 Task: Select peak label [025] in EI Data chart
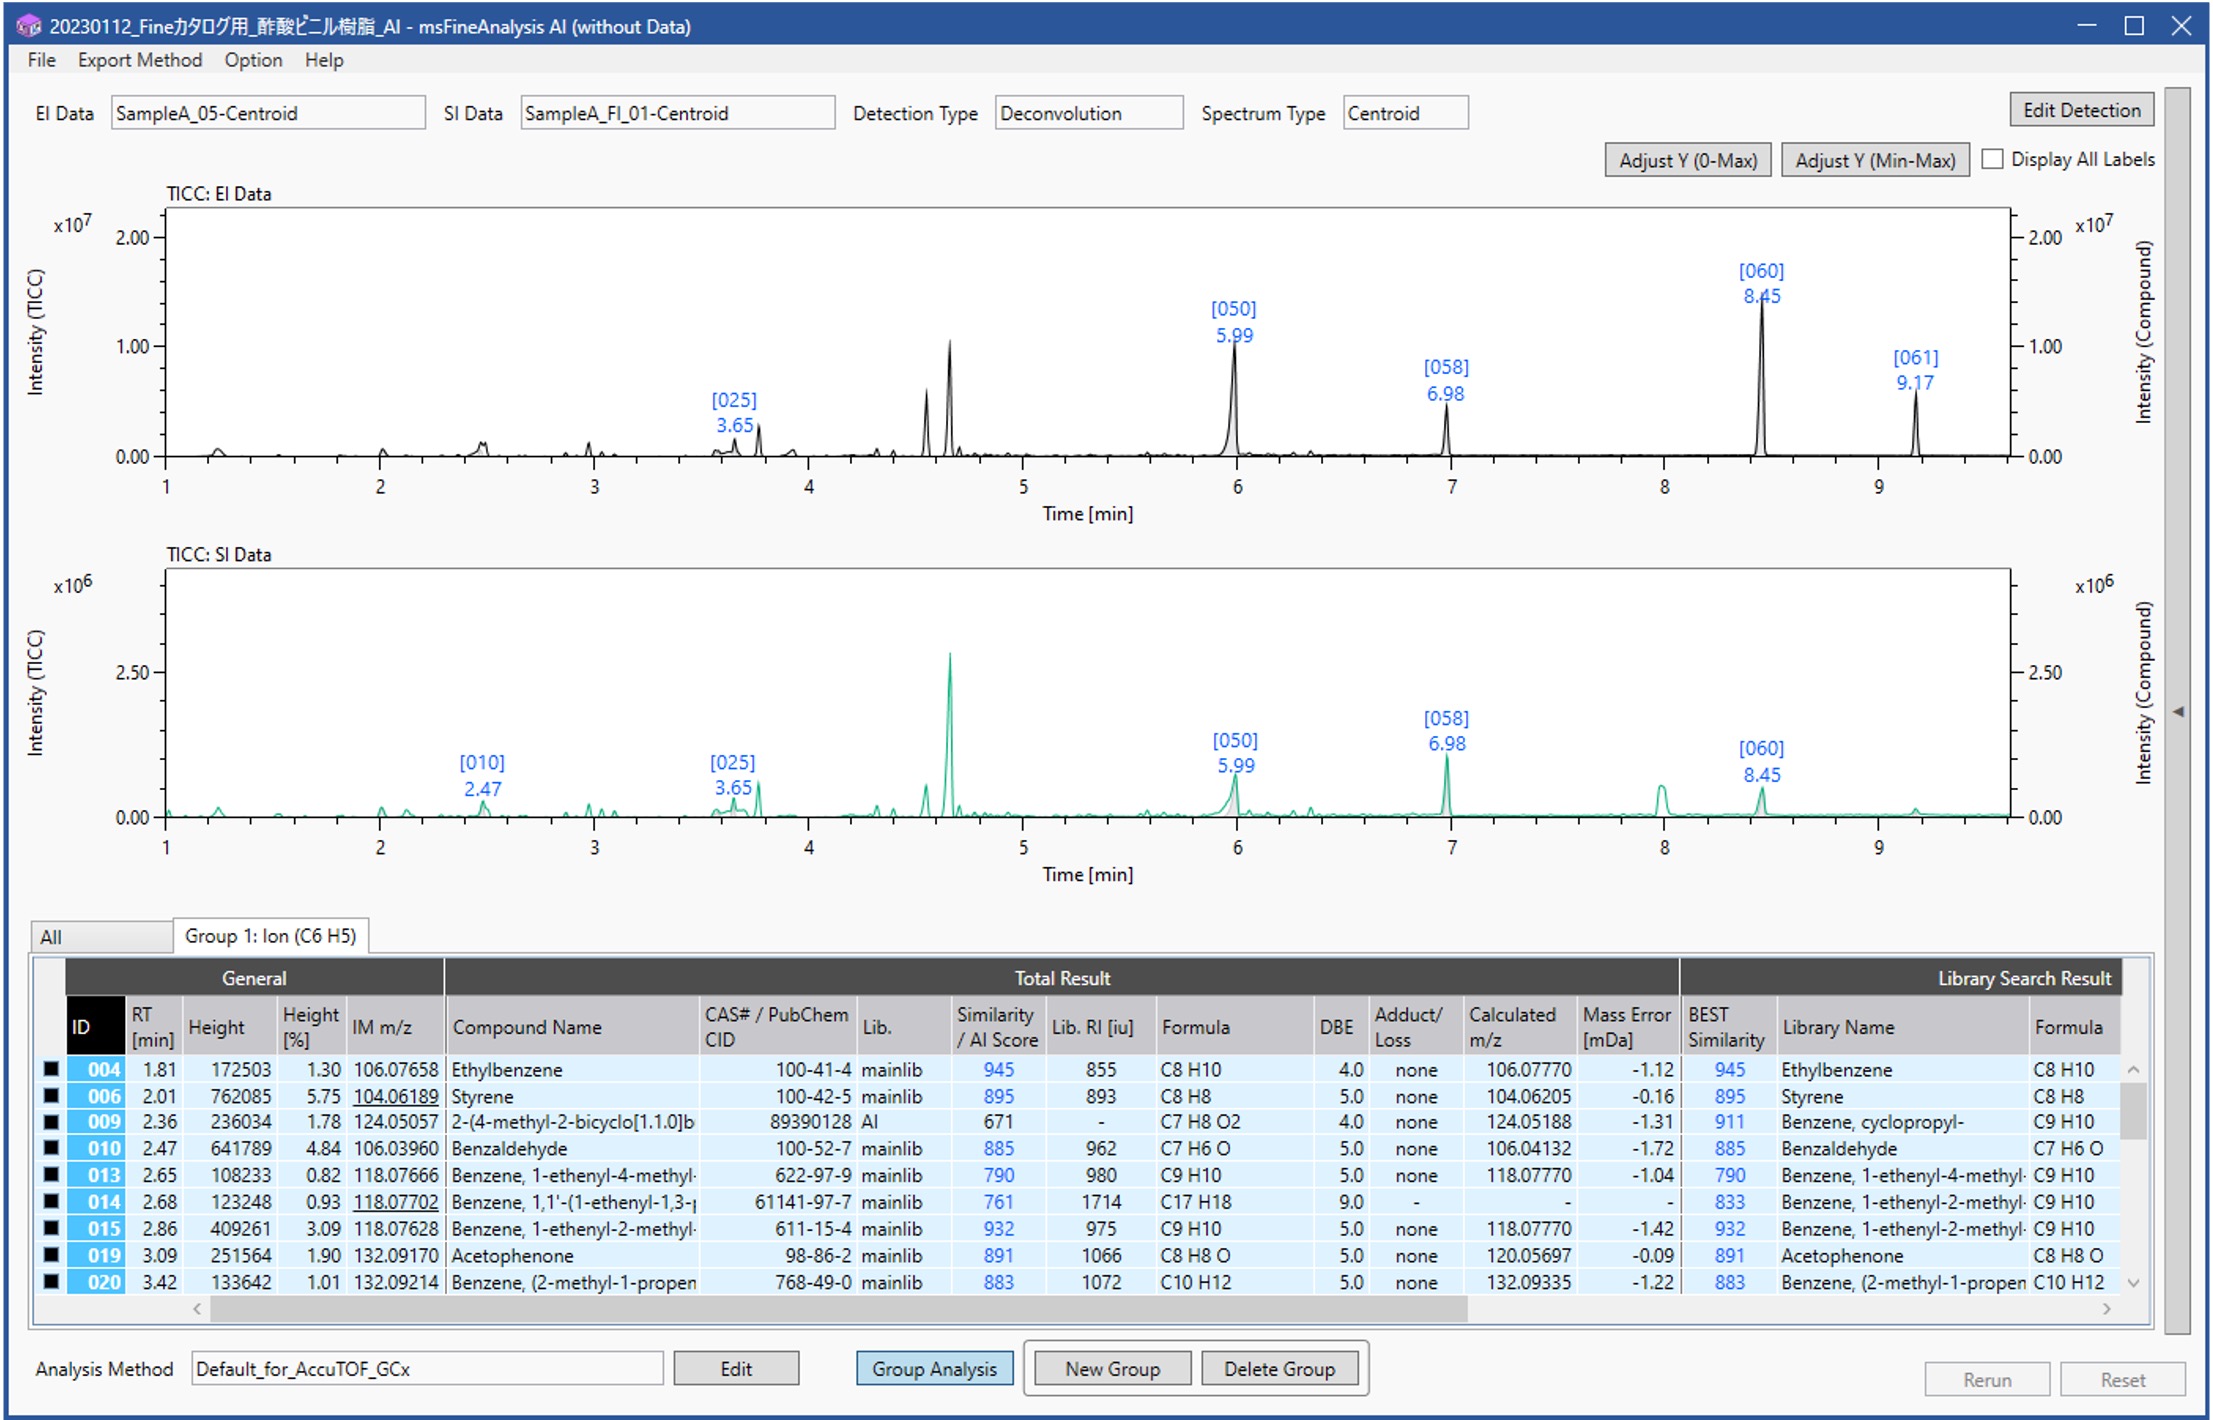click(x=734, y=412)
